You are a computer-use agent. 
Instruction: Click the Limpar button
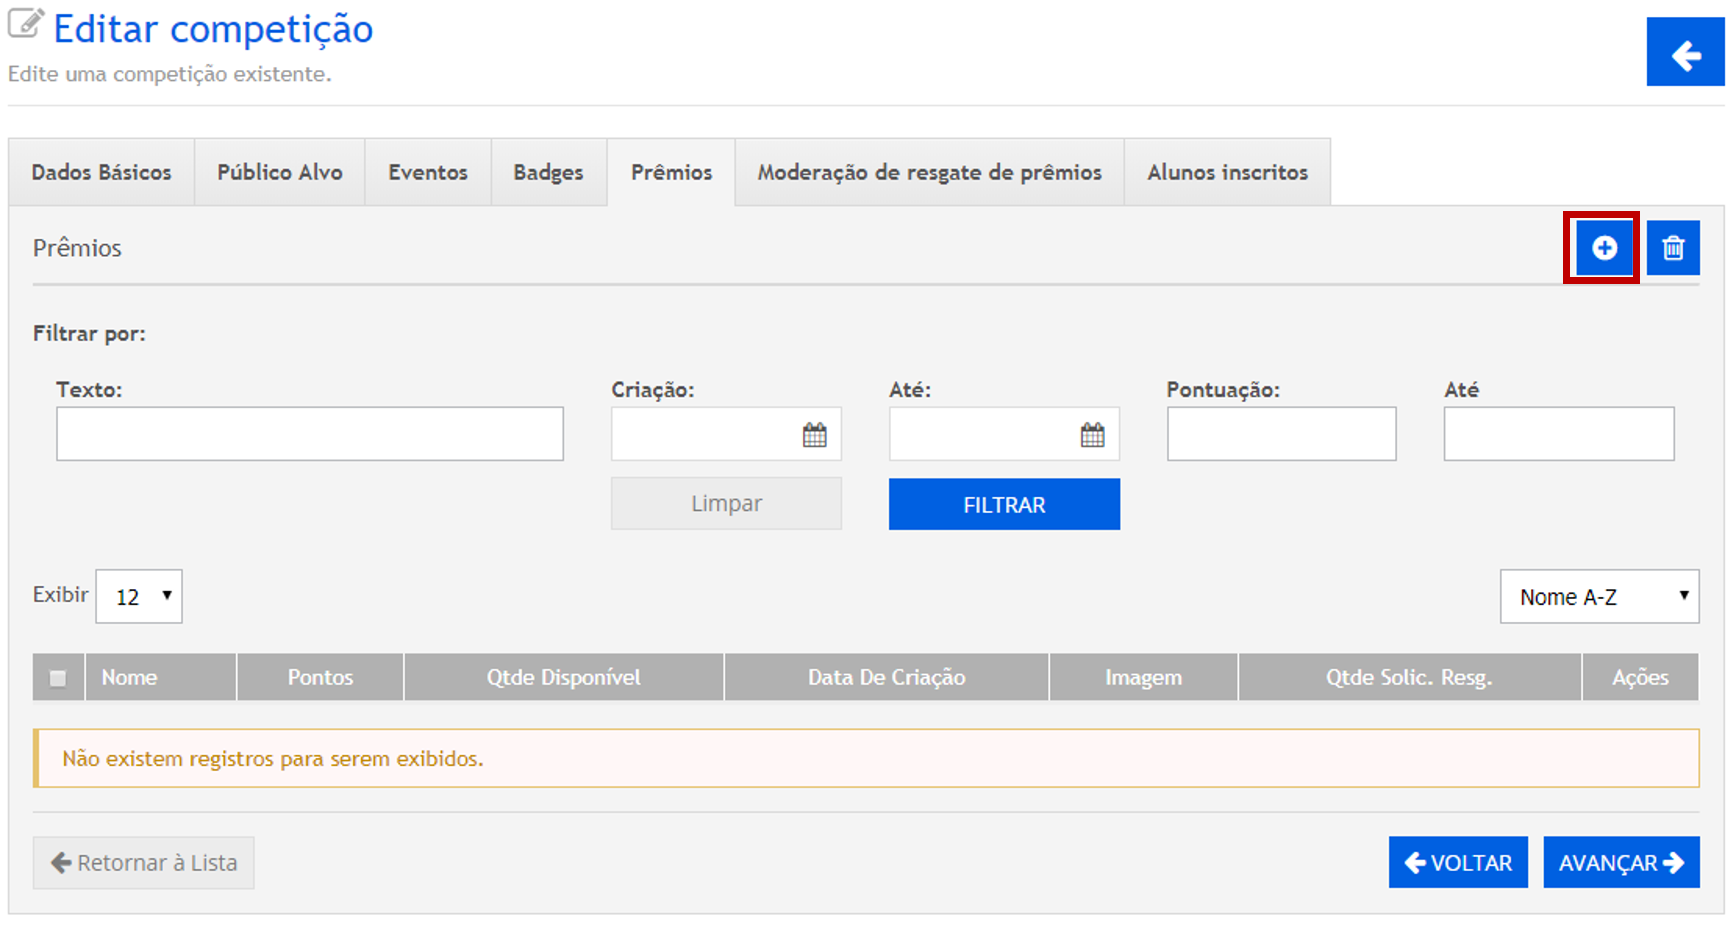[726, 504]
